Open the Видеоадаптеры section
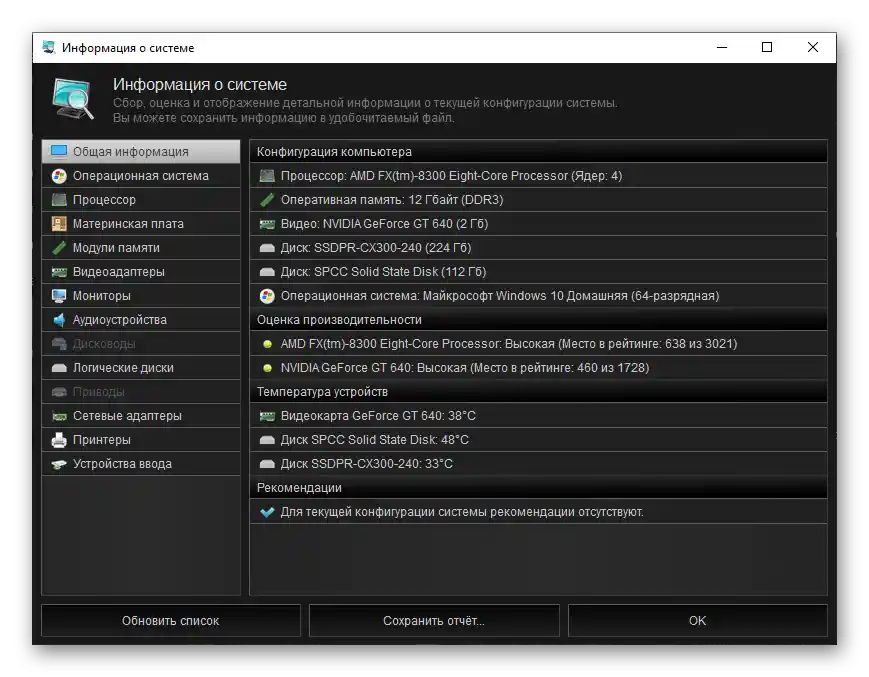 coord(141,272)
